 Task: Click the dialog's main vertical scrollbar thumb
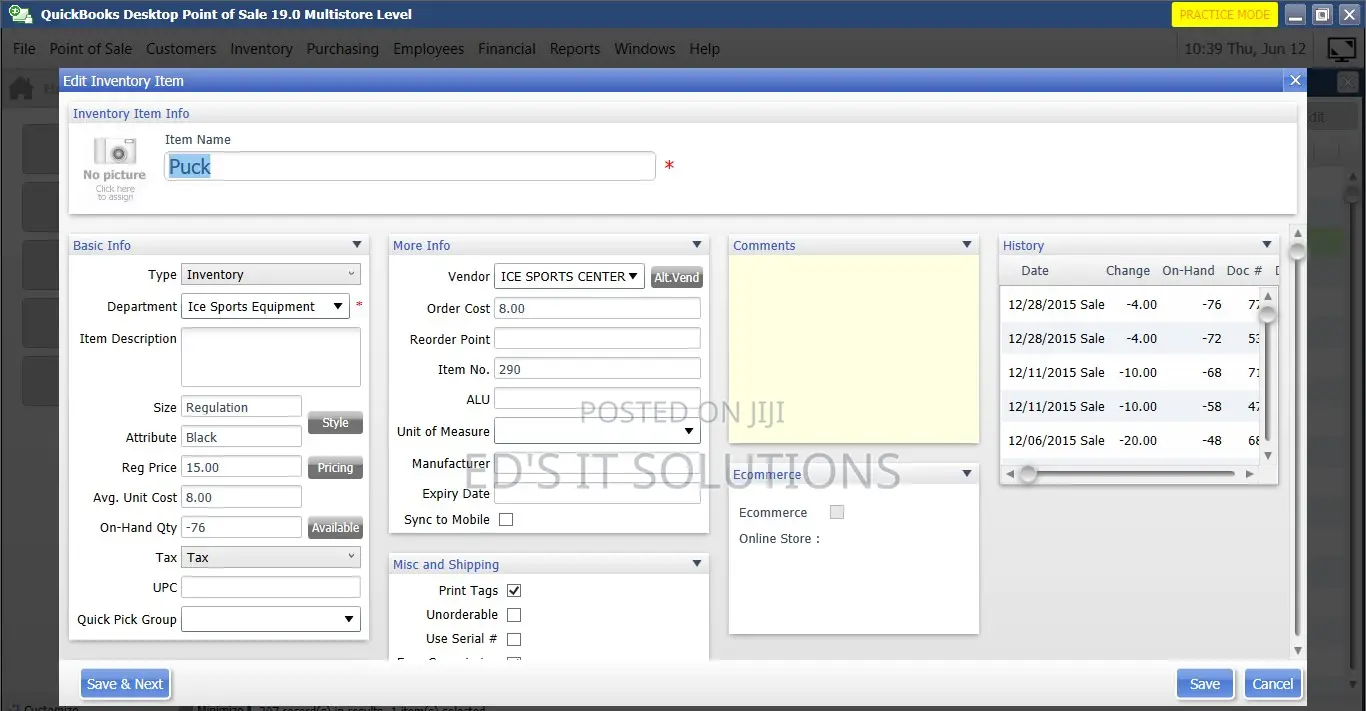1297,252
